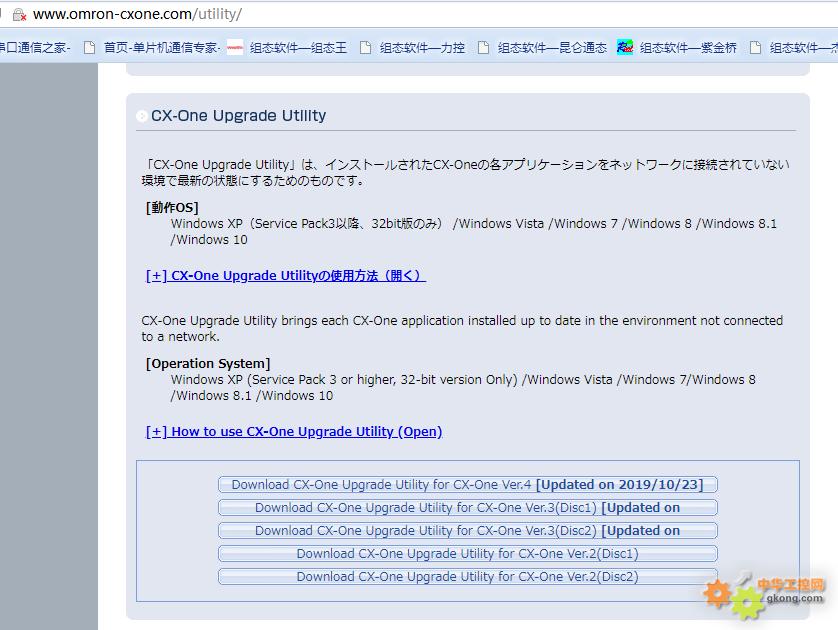Click the 紫金桥 bookmark favicon
The height and width of the screenshot is (630, 838).
[x=625, y=48]
